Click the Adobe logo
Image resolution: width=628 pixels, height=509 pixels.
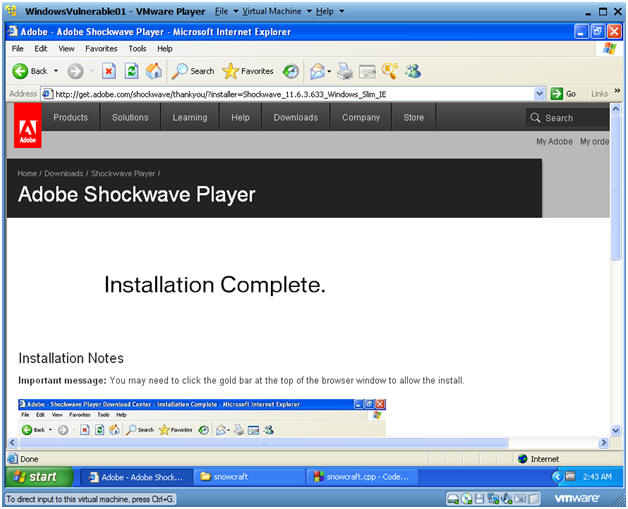tap(28, 126)
